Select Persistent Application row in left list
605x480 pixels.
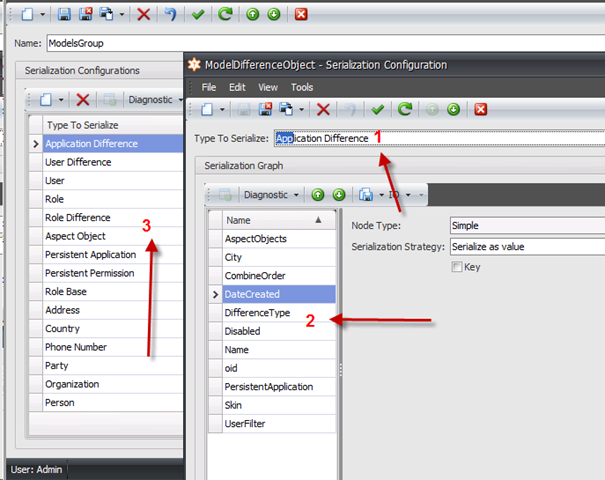[x=113, y=255]
